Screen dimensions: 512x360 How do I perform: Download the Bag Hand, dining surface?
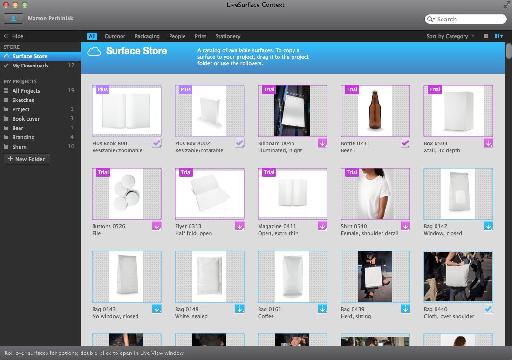(x=405, y=309)
